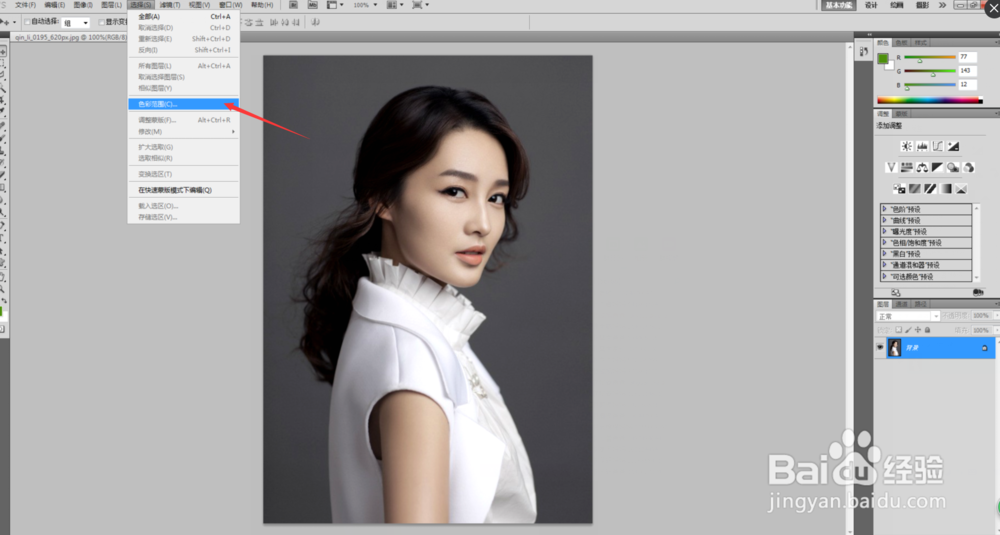Add a Brightness/Contrast adjustment
Viewport: 1000px width, 535px height.
point(906,147)
